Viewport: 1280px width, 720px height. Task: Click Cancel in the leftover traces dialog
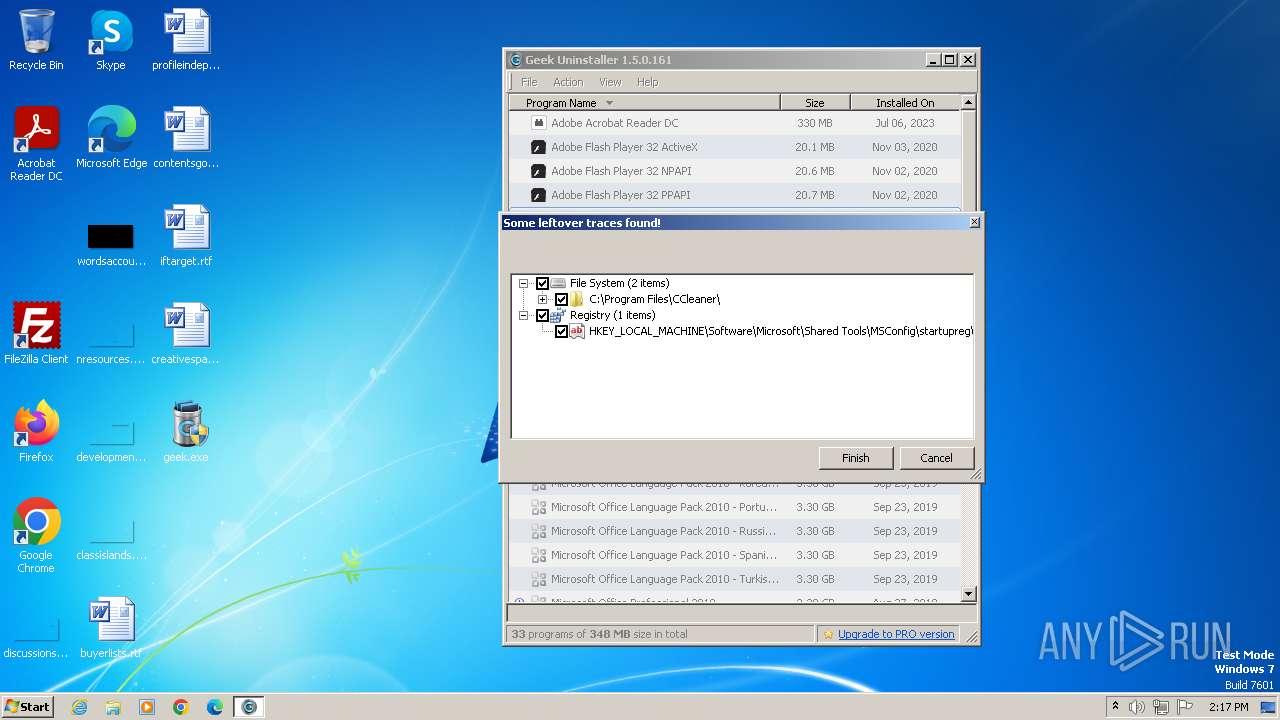(x=936, y=458)
